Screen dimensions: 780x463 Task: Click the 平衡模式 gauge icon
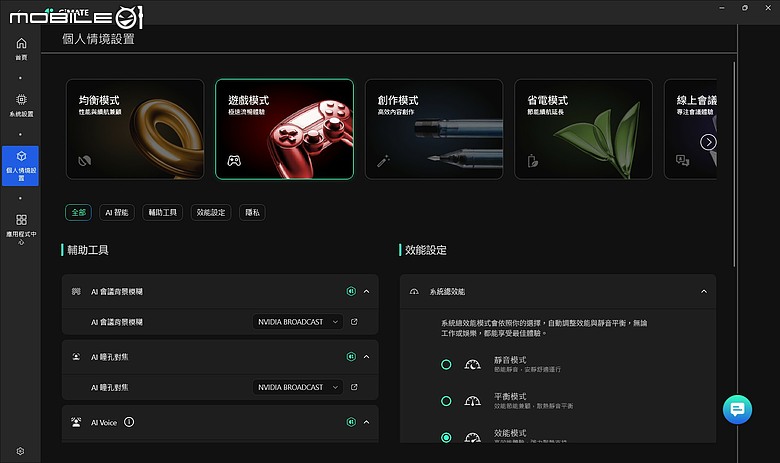pos(472,401)
